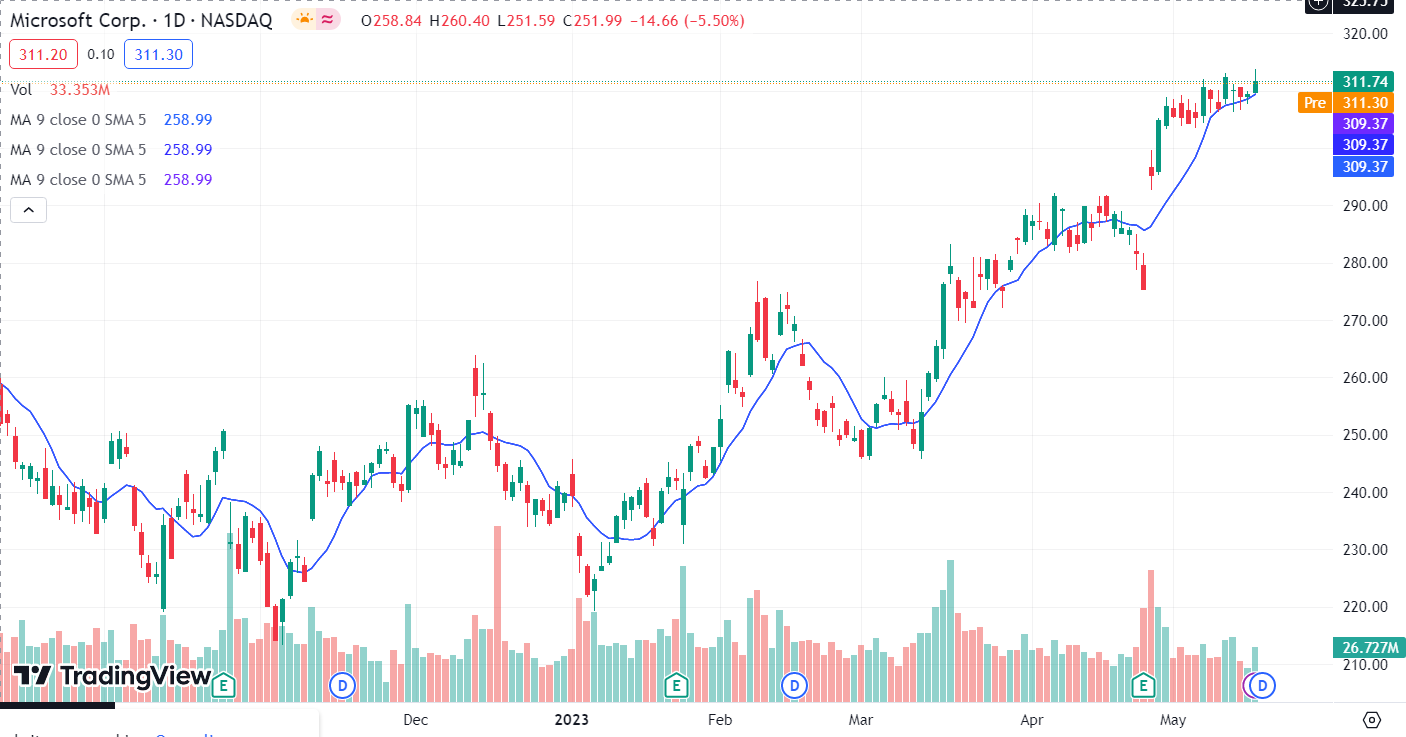
Task: Click the plus icon on price scale
Action: 1319,4
